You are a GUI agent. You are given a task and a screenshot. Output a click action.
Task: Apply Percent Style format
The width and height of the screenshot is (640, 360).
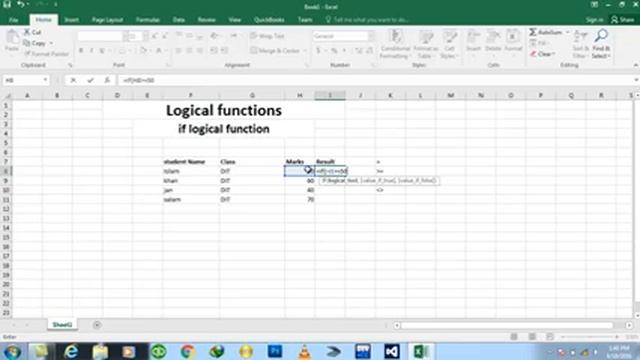coord(334,51)
